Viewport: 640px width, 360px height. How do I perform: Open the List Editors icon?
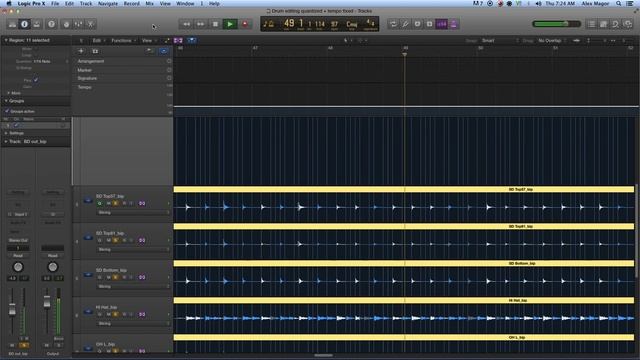pos(591,24)
